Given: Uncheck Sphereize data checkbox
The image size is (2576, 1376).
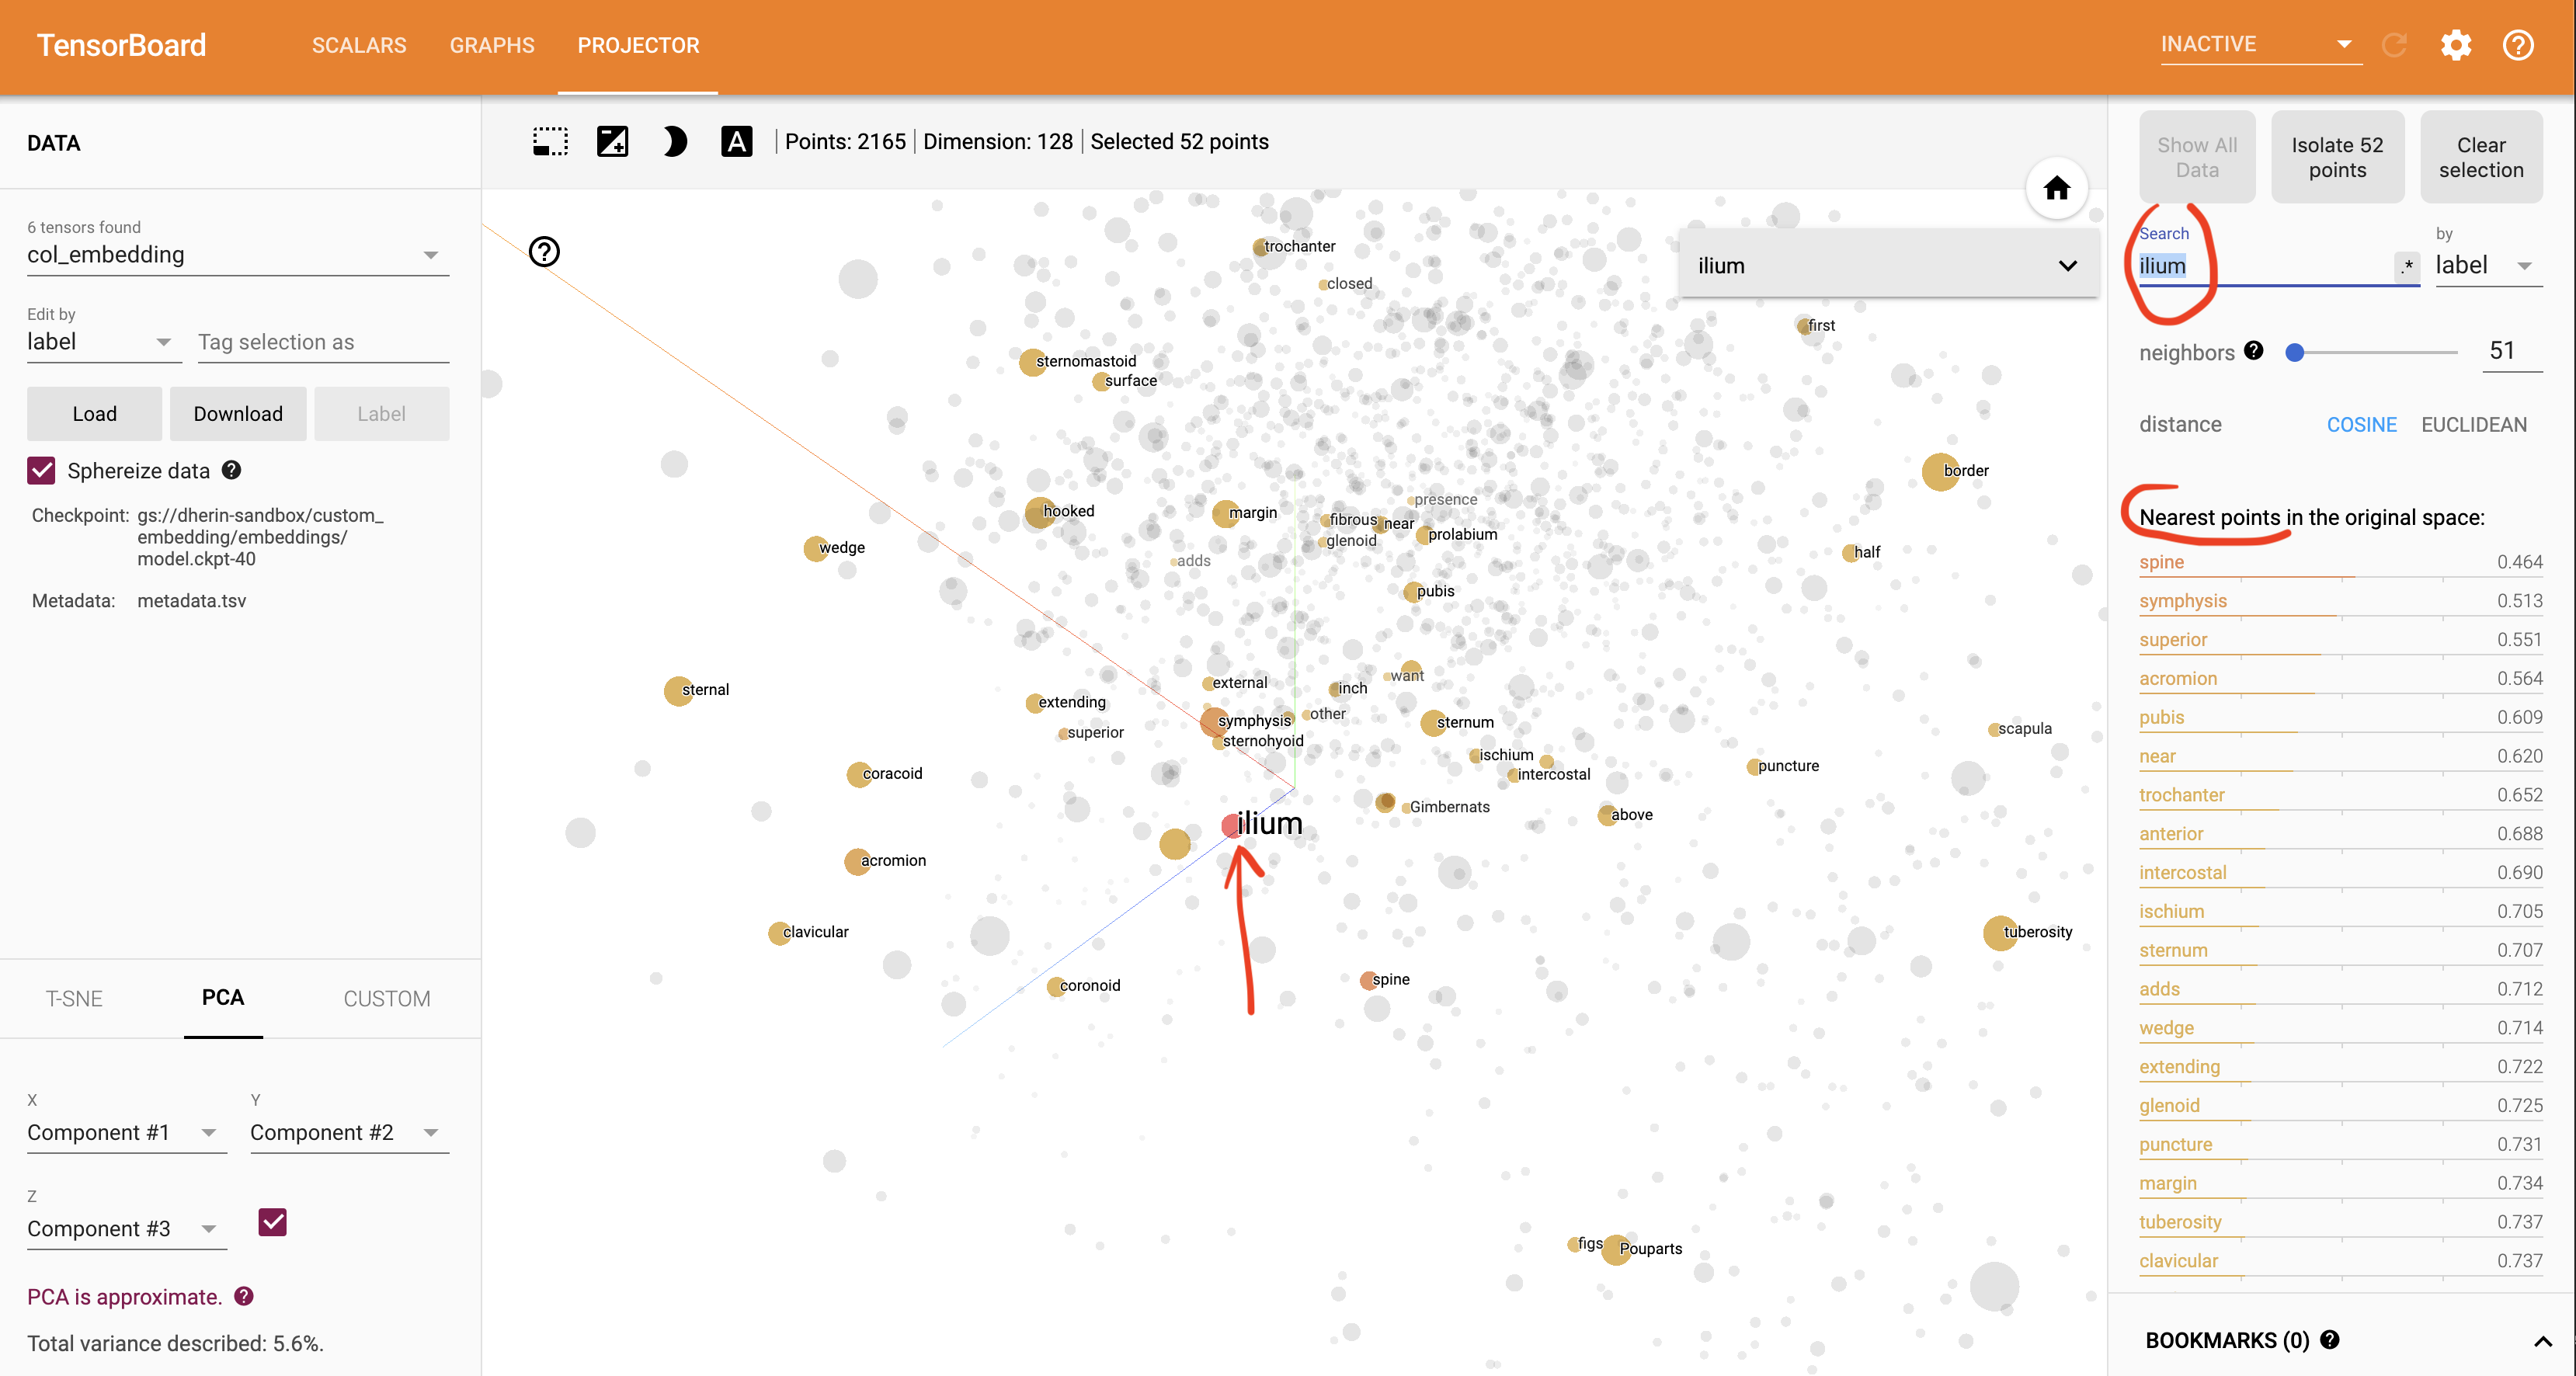Looking at the screenshot, I should 41,471.
